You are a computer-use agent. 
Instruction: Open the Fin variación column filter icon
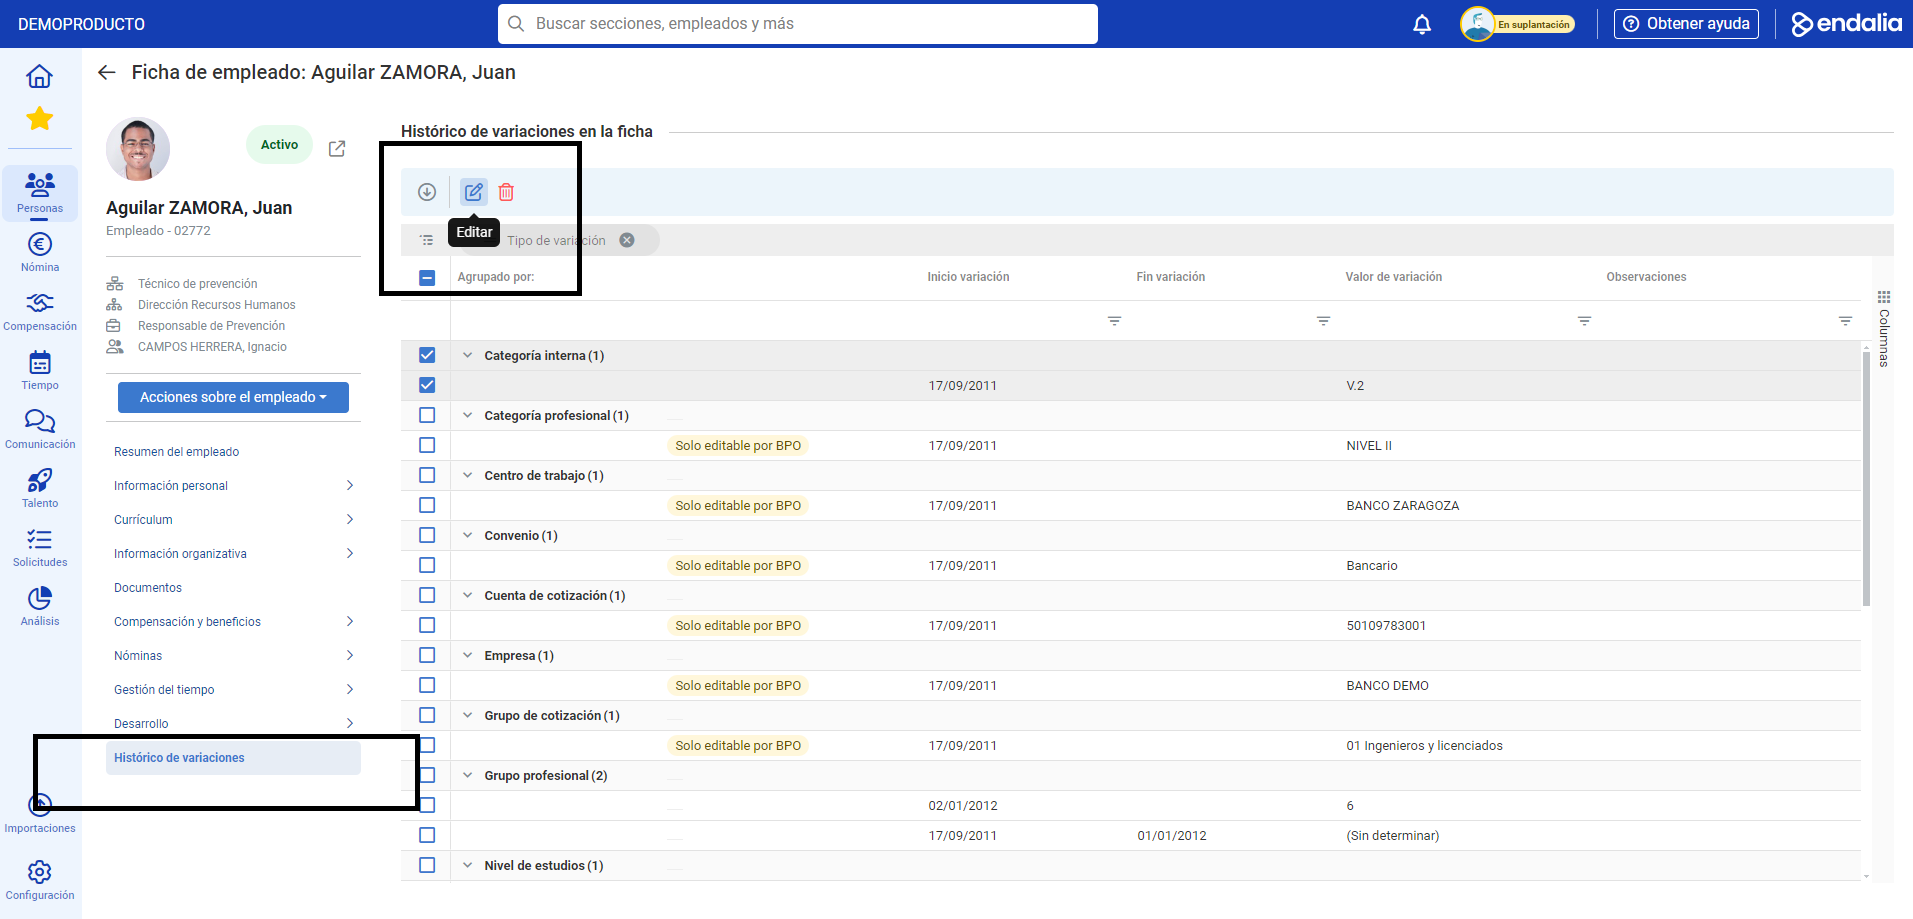pyautogui.click(x=1323, y=321)
